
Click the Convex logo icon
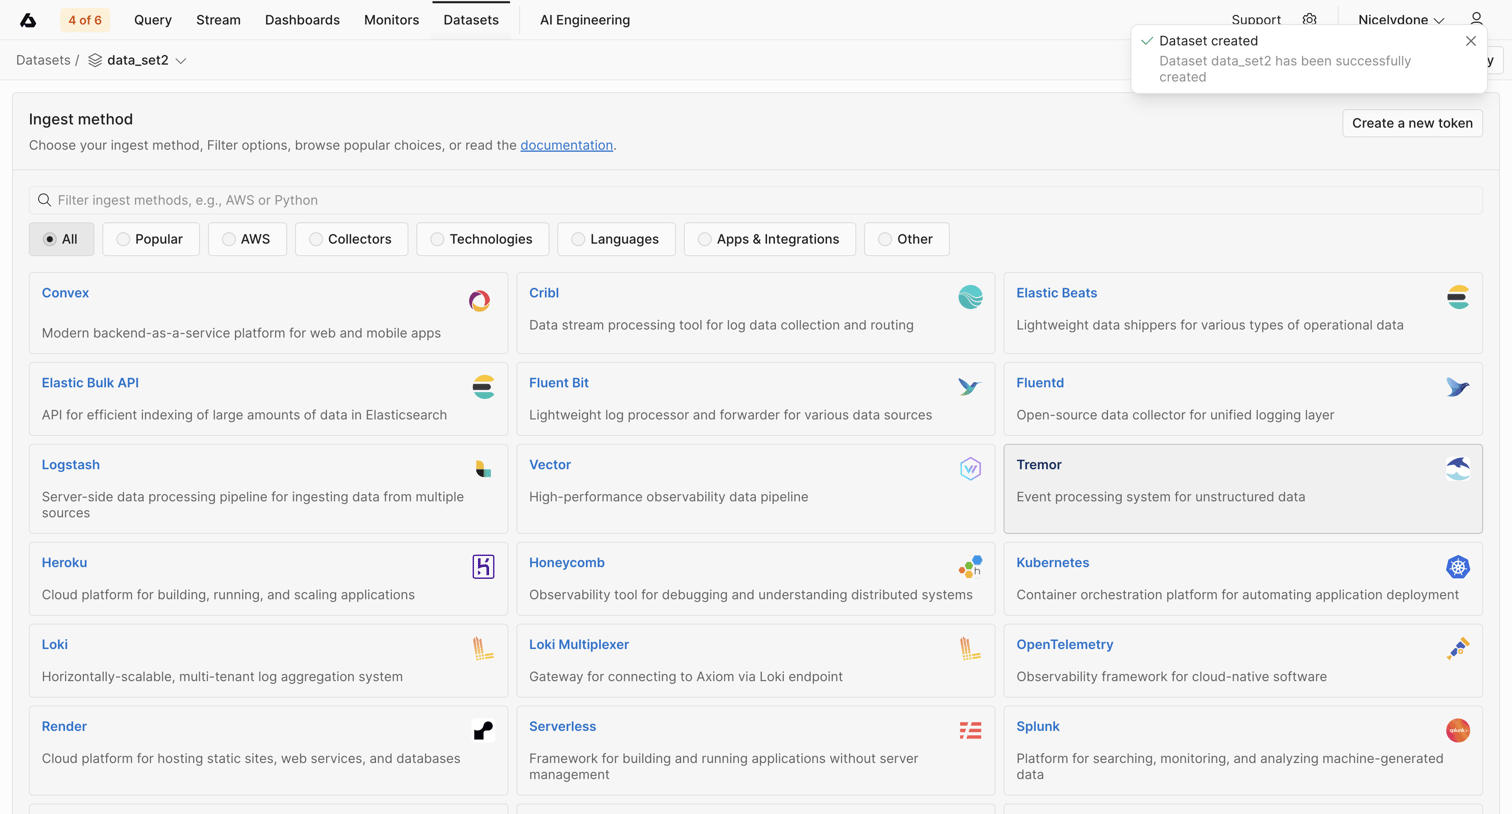tap(480, 300)
